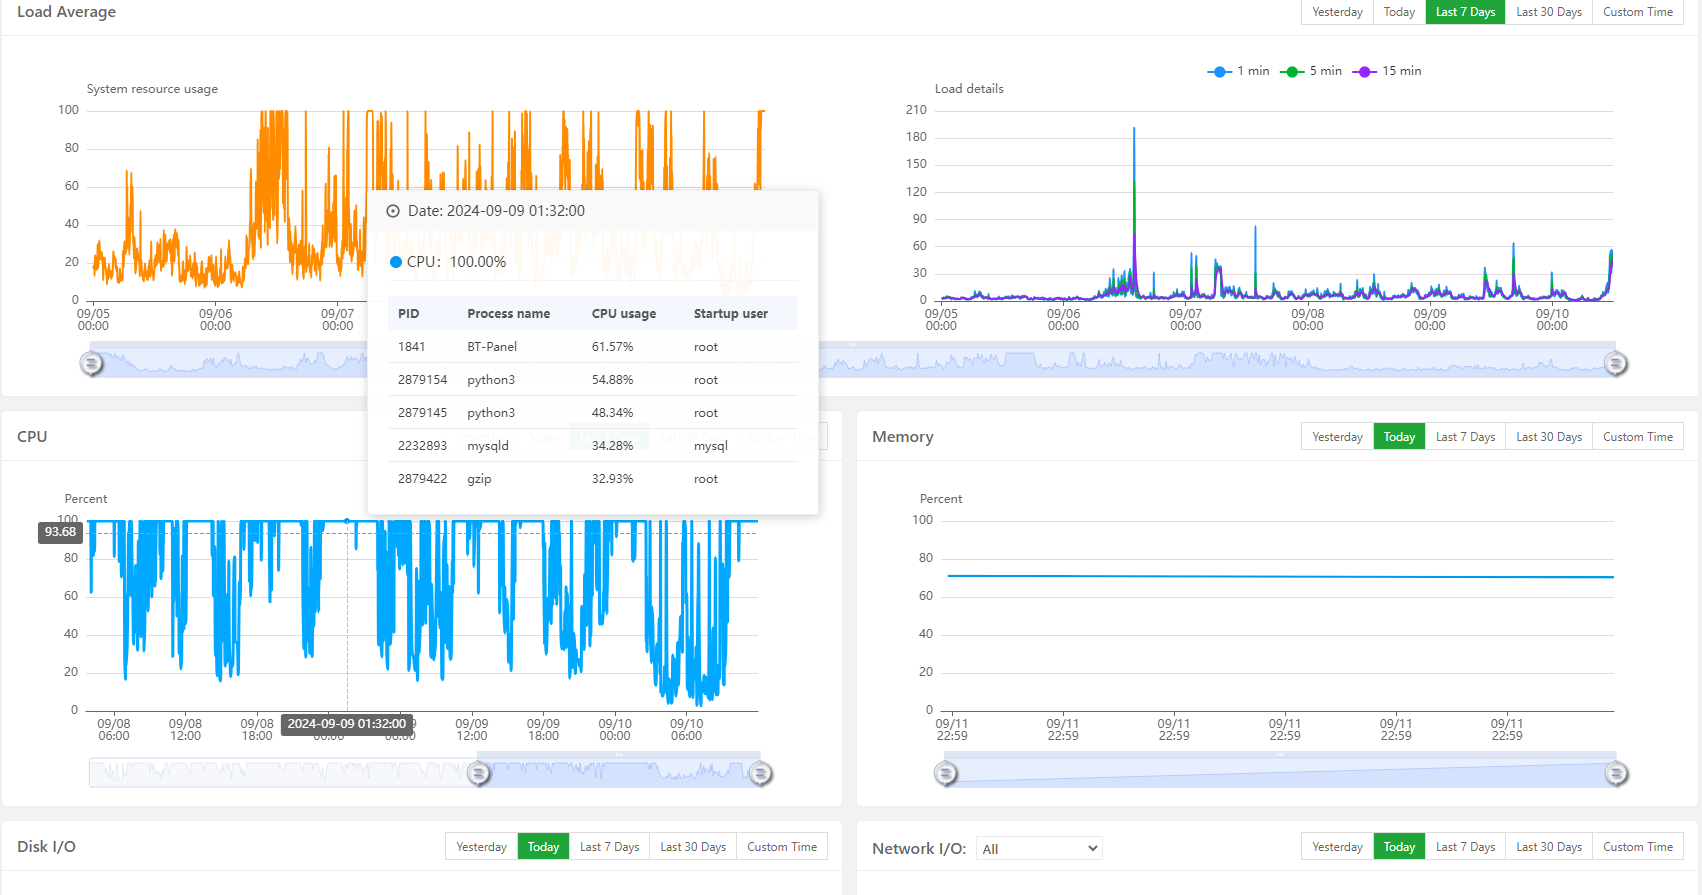This screenshot has width=1702, height=895.
Task: Click the BT-Panel process row in tooltip
Action: coord(592,347)
